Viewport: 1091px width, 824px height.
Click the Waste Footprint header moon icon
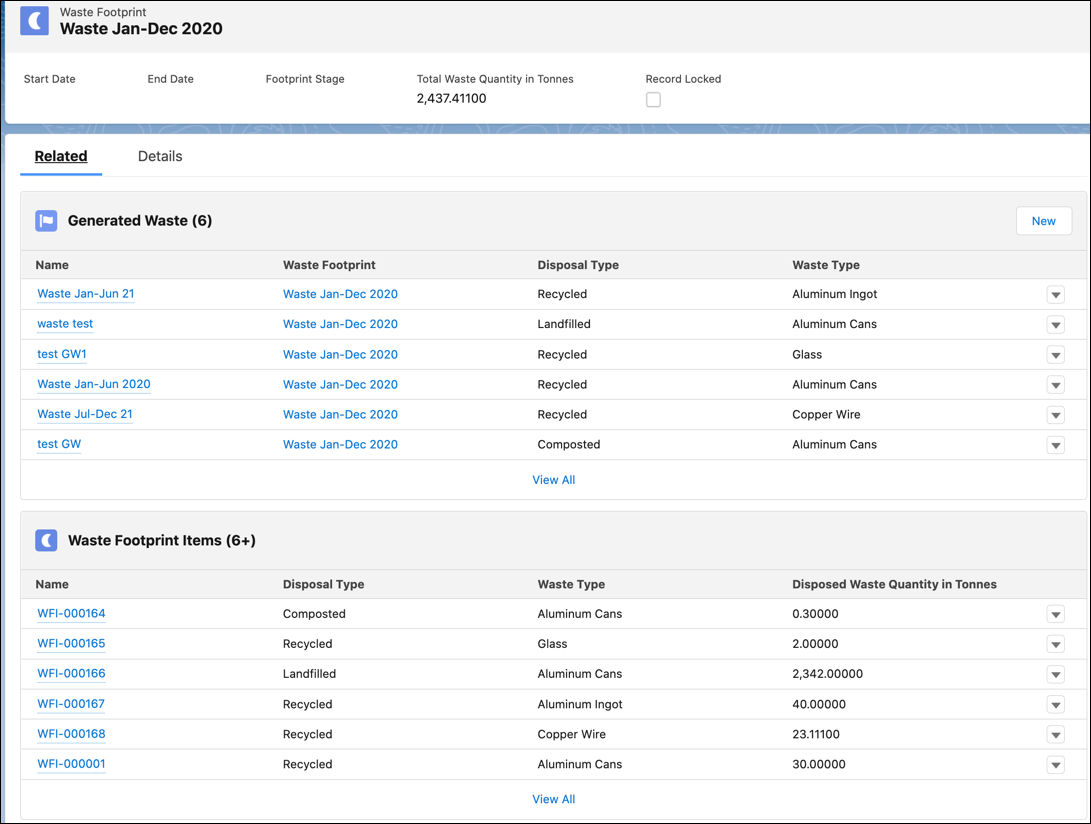point(34,21)
